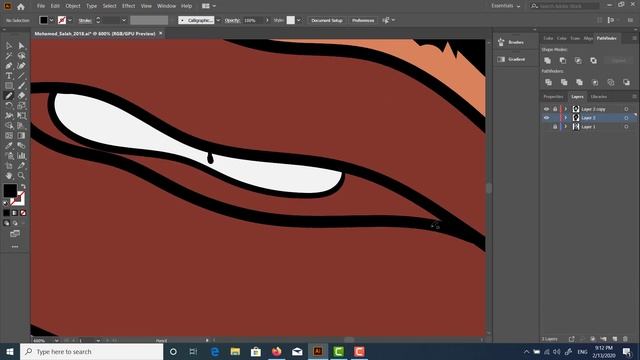The width and height of the screenshot is (640, 360).
Task: Select the Magic Wand tool
Action: point(9,56)
